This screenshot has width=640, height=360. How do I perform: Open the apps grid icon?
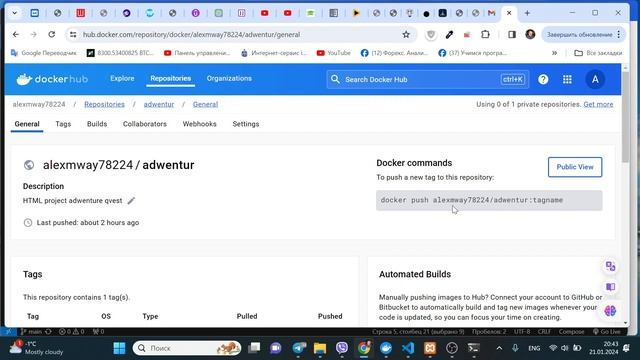click(567, 79)
